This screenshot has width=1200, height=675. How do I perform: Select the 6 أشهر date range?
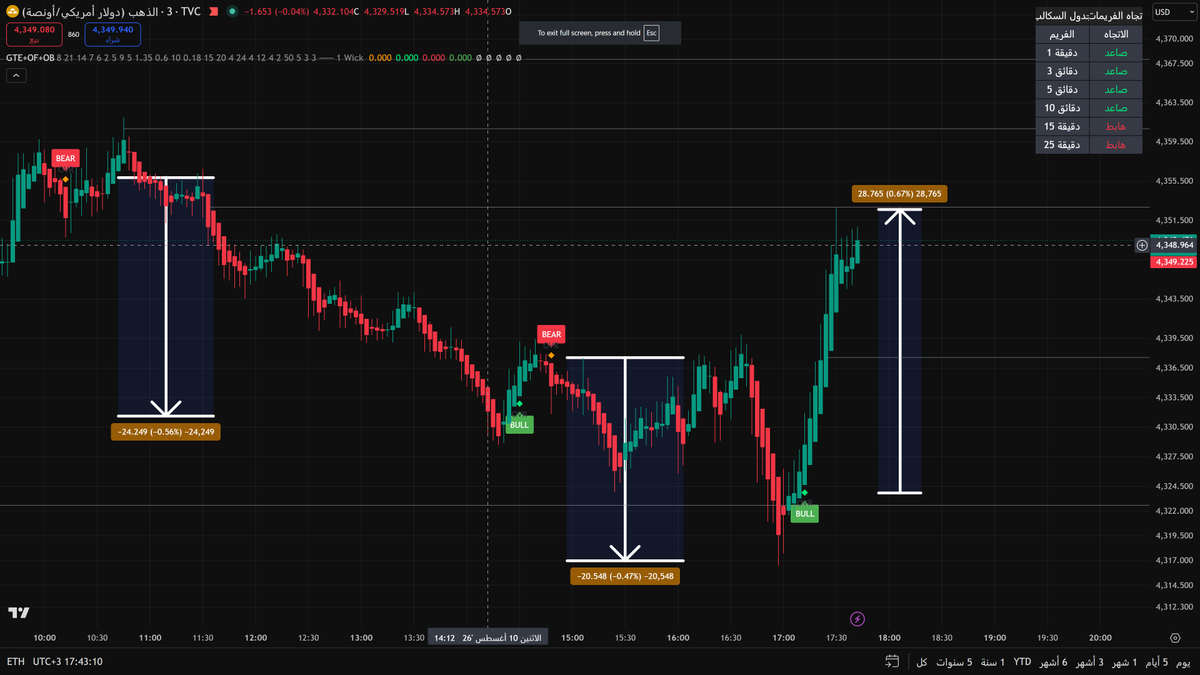point(1052,662)
